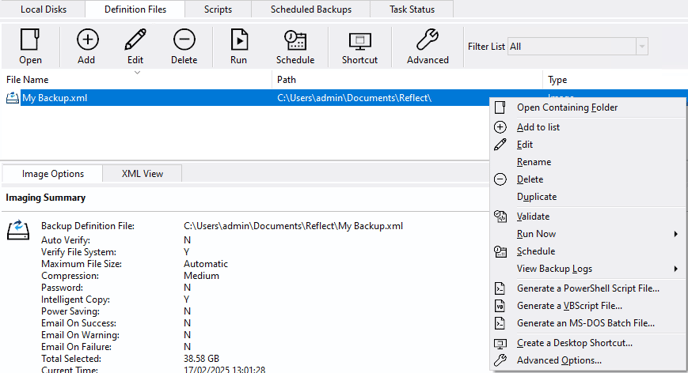Open the Filter List dropdown
This screenshot has width=688, height=373.
coord(642,47)
